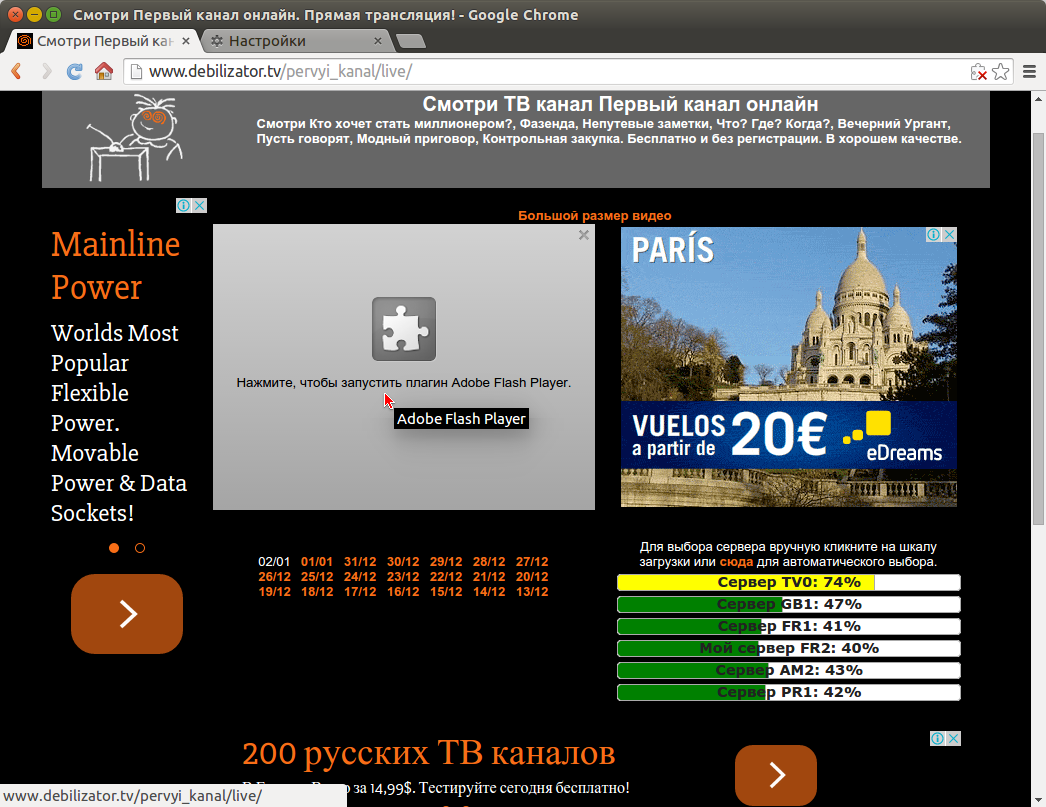Click the Нажмите, чтобы запустить плагин text
The height and width of the screenshot is (807, 1046).
point(404,383)
